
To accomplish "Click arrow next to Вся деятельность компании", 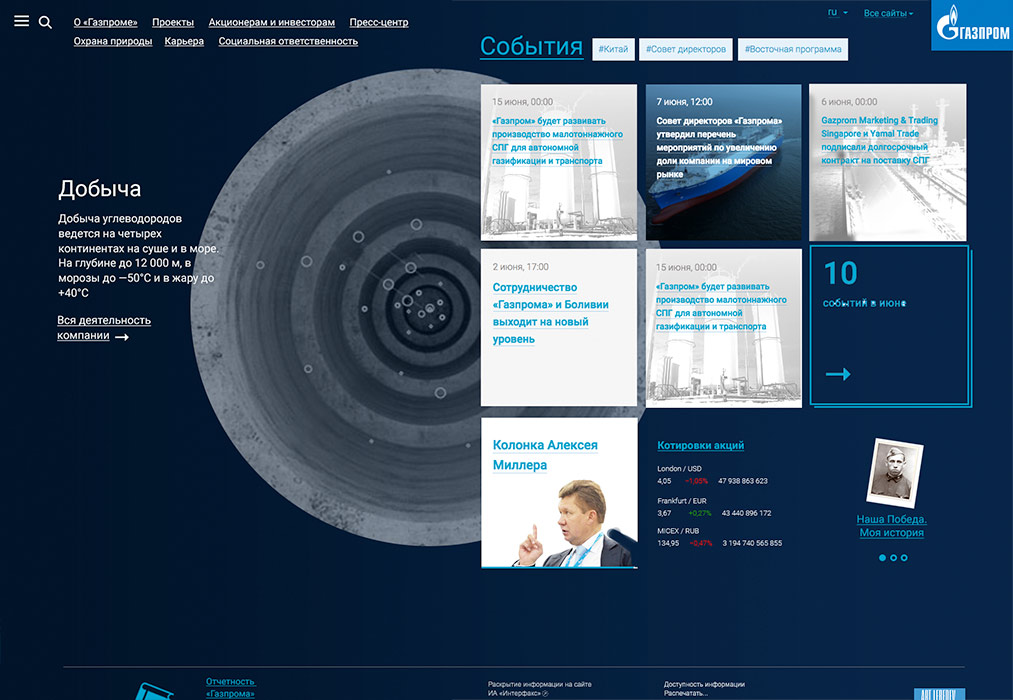I will 122,337.
